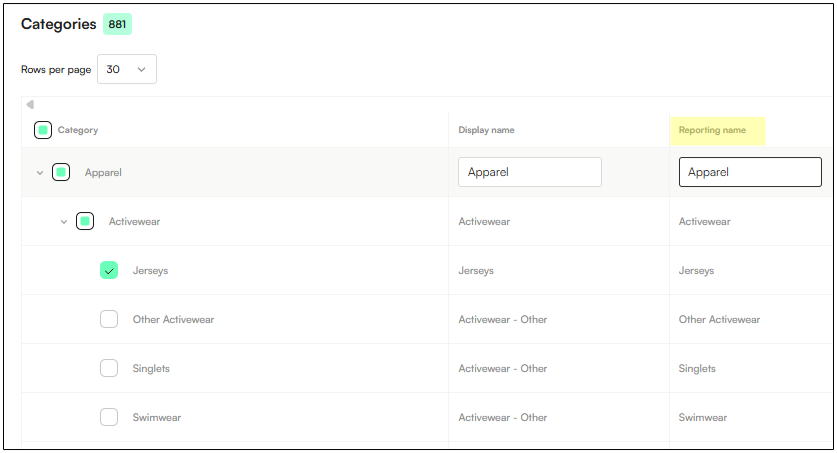Edit the Apparel reporting name field

pos(750,172)
